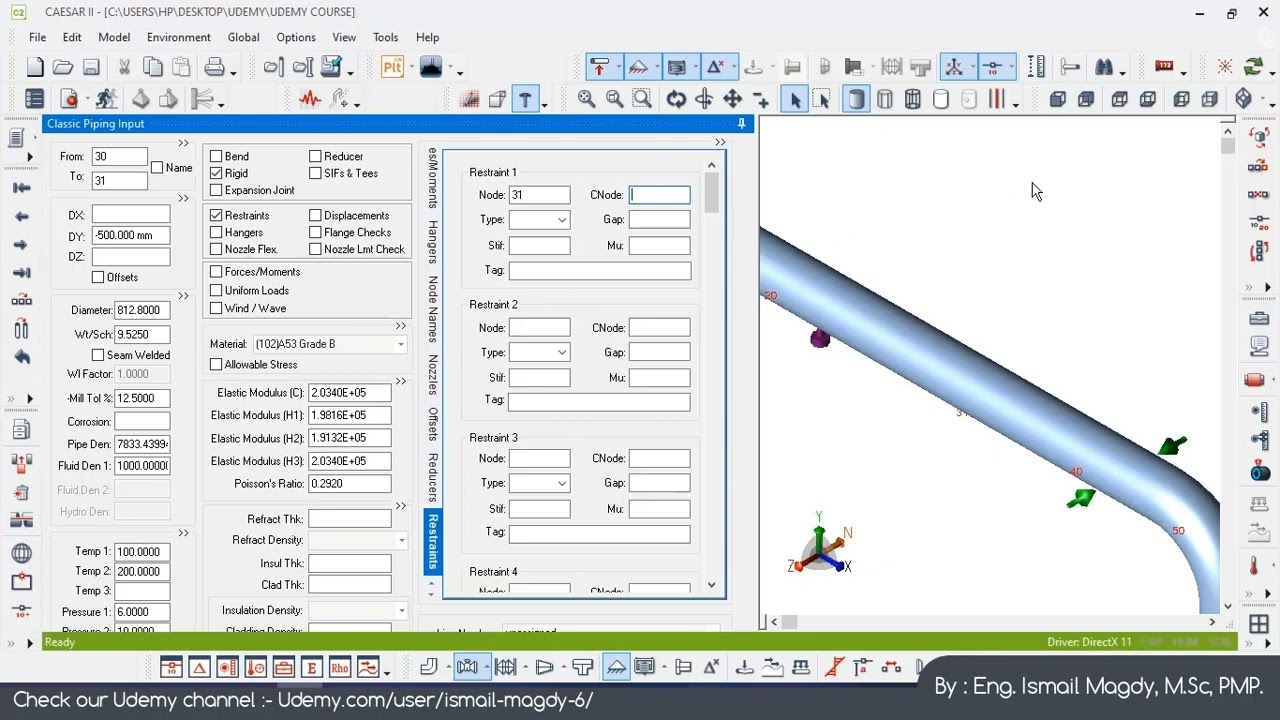Open the Options menu
Image resolution: width=1280 pixels, height=720 pixels.
click(x=296, y=37)
